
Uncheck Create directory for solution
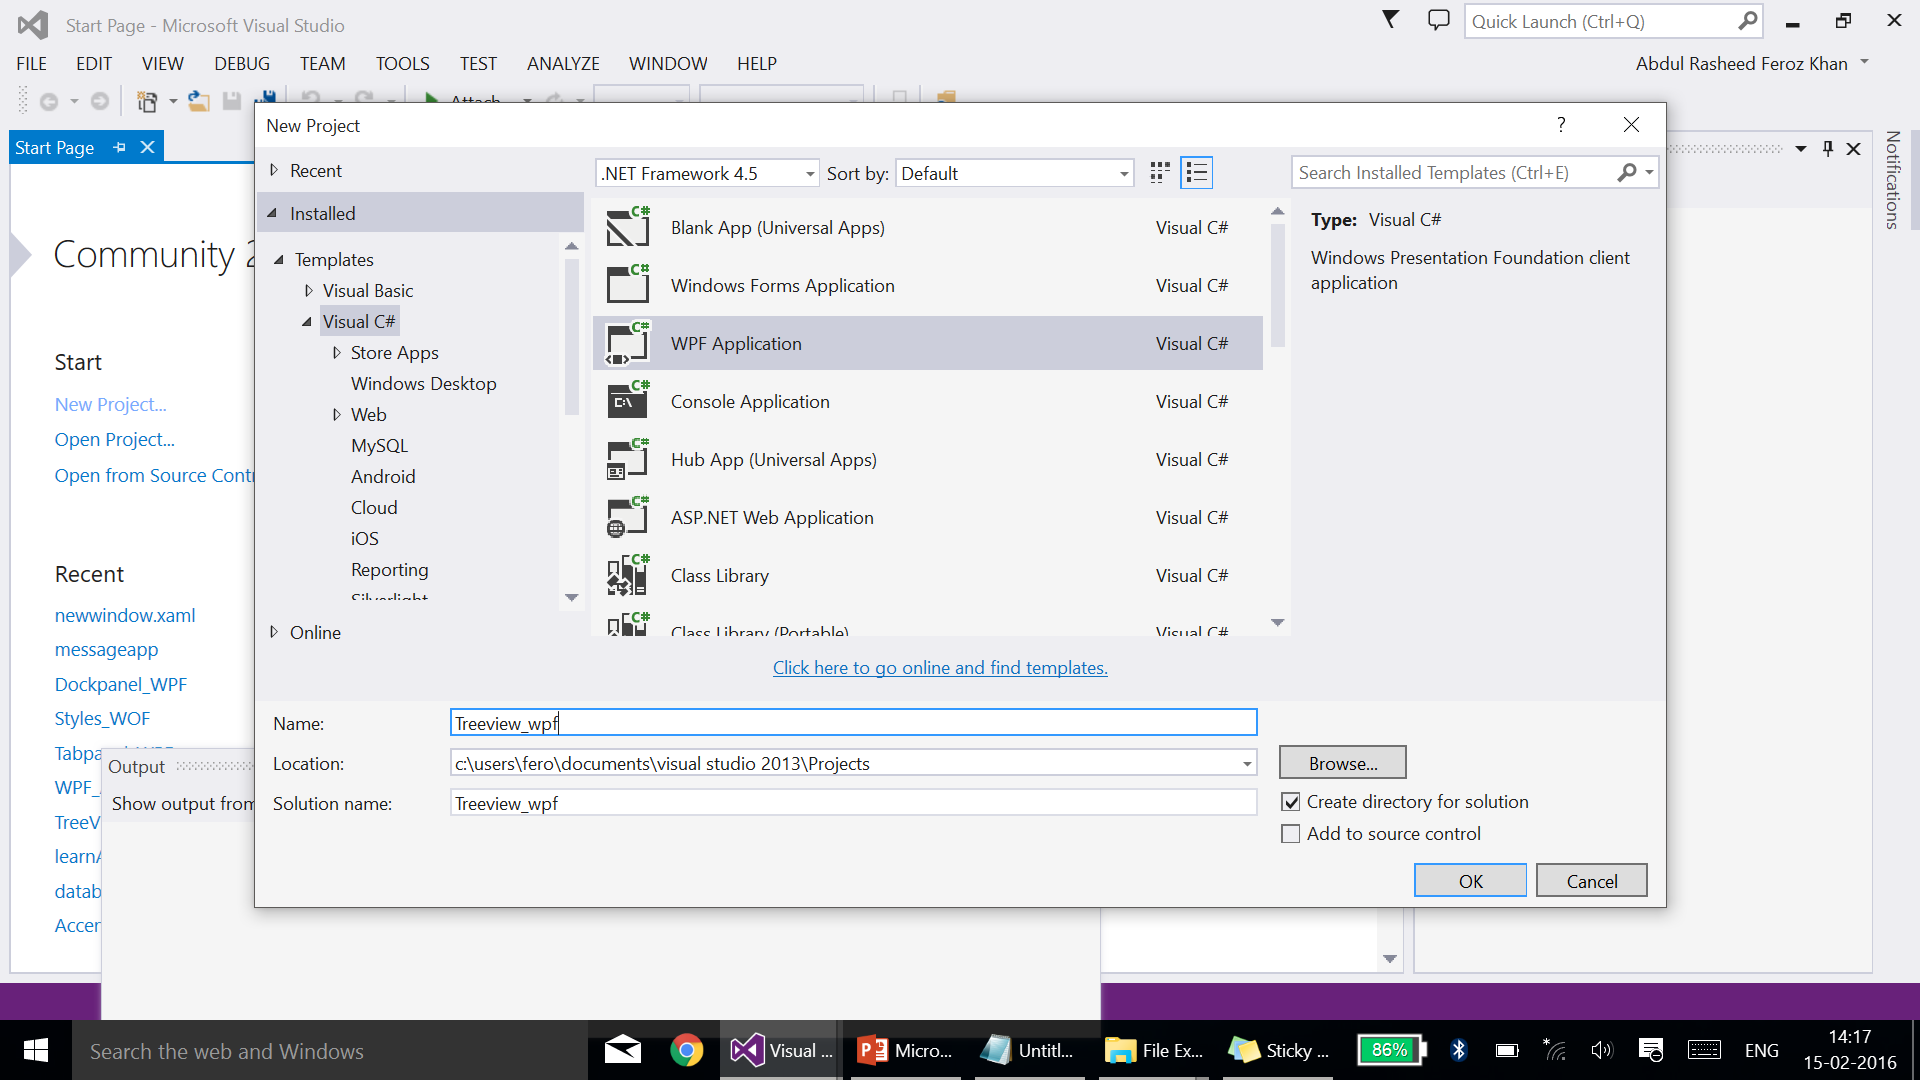(x=1291, y=802)
